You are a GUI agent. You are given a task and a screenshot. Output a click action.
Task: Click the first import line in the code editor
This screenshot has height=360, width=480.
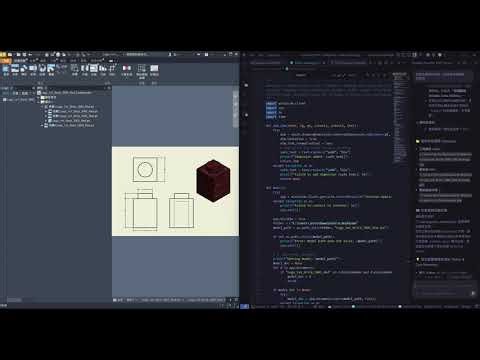(285, 103)
